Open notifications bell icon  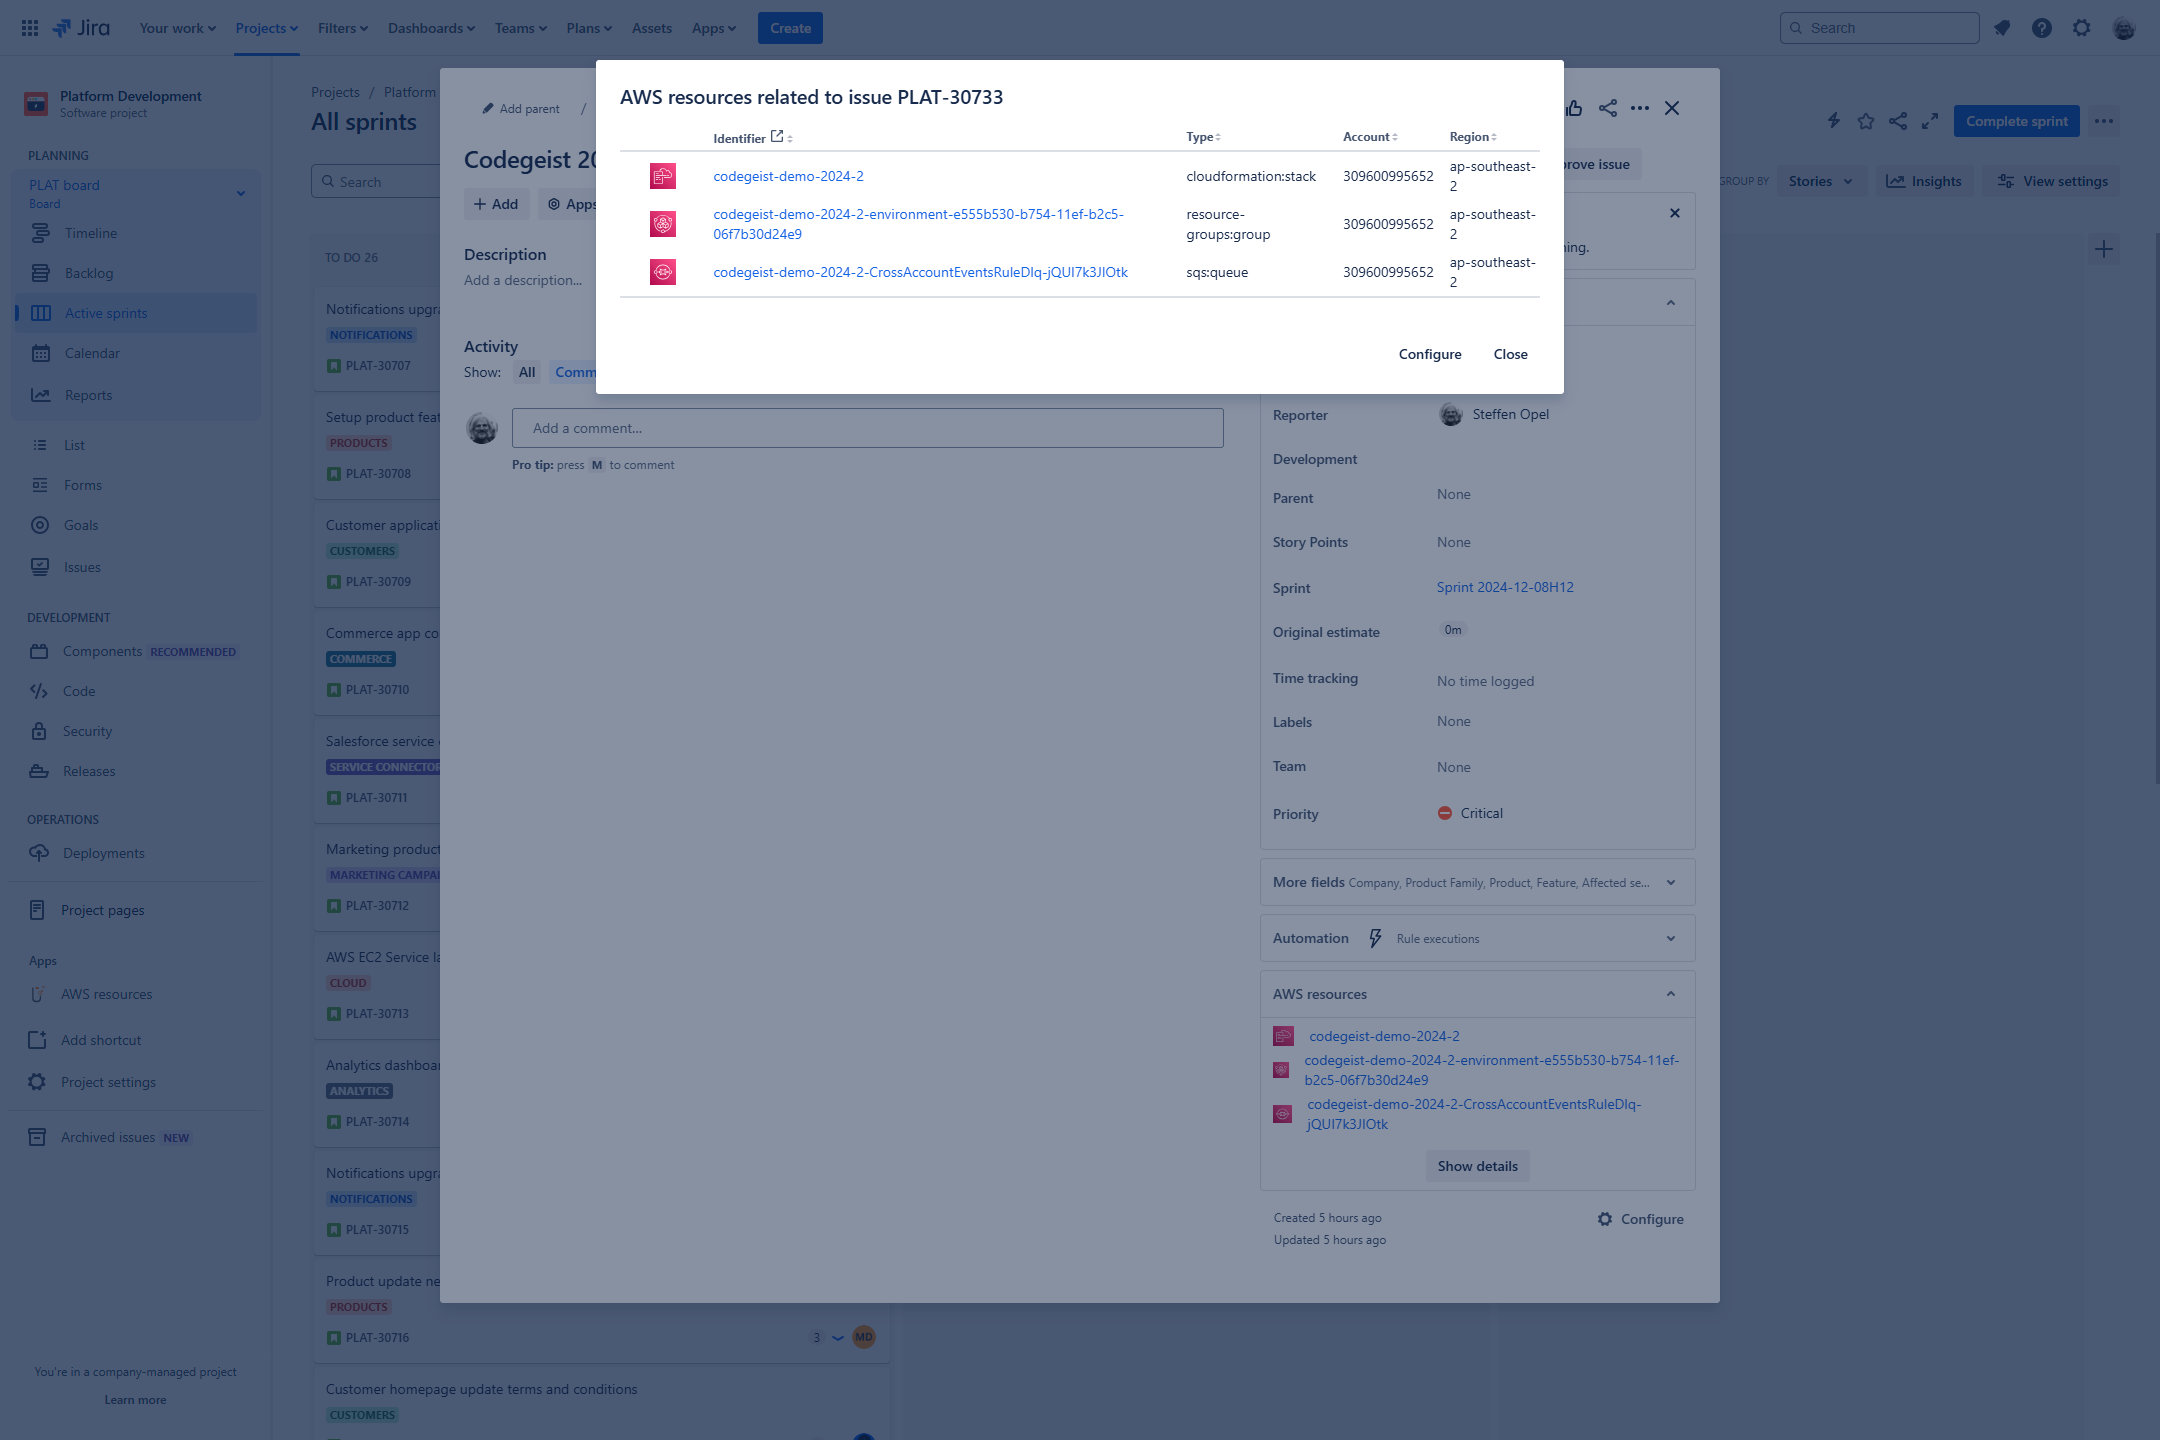point(2002,28)
